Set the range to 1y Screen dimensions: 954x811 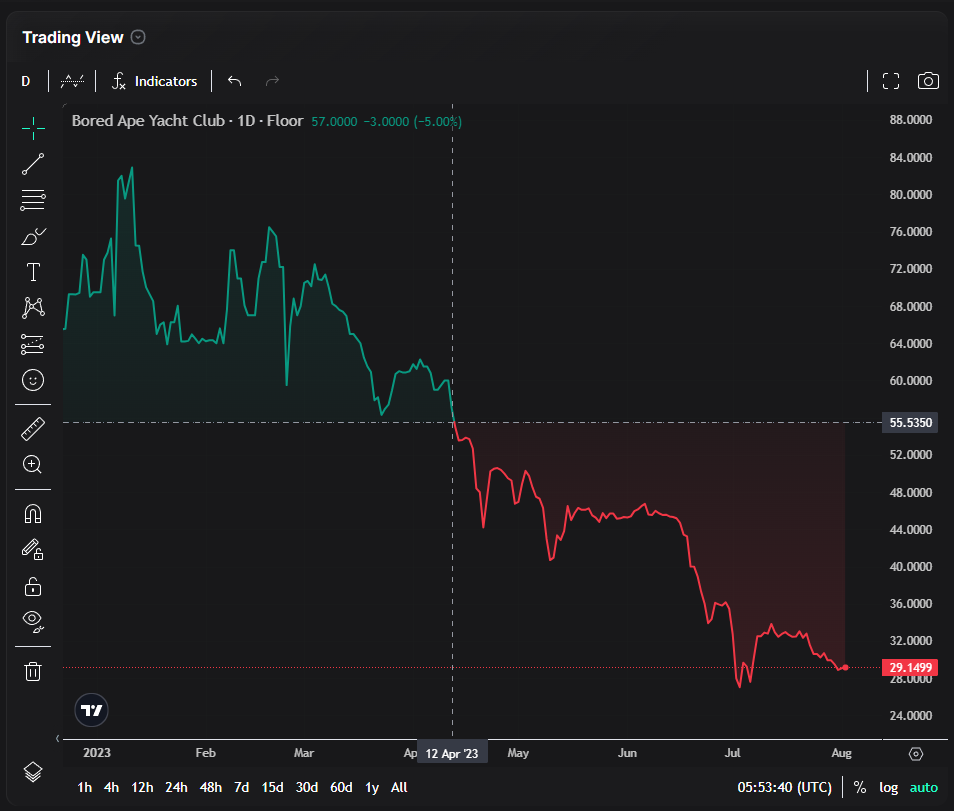372,787
